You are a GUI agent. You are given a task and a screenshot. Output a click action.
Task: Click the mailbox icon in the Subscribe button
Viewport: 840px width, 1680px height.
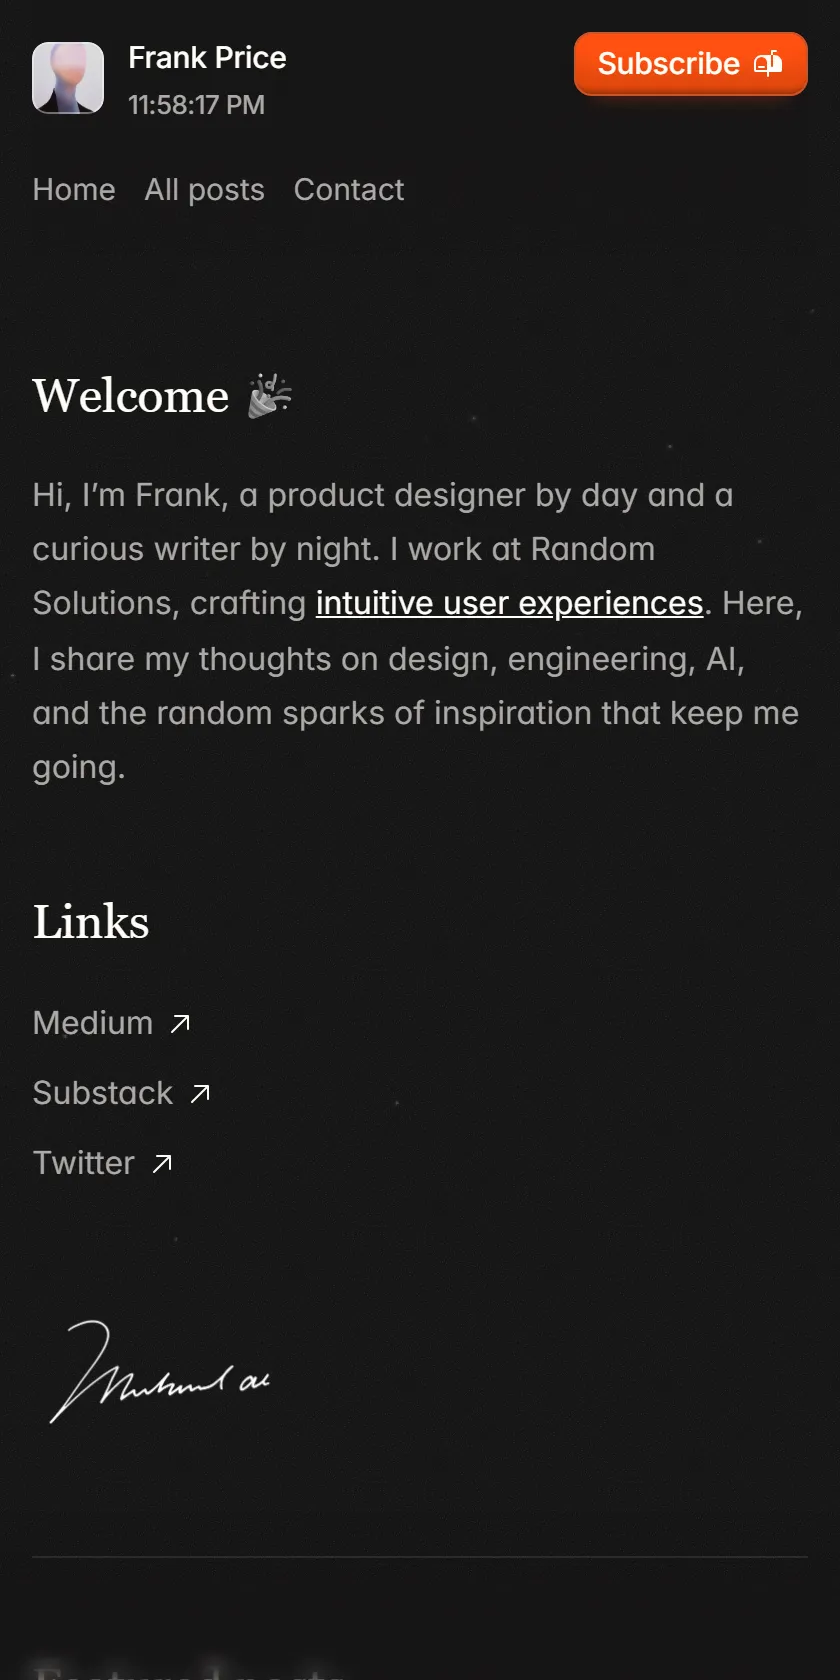point(768,64)
